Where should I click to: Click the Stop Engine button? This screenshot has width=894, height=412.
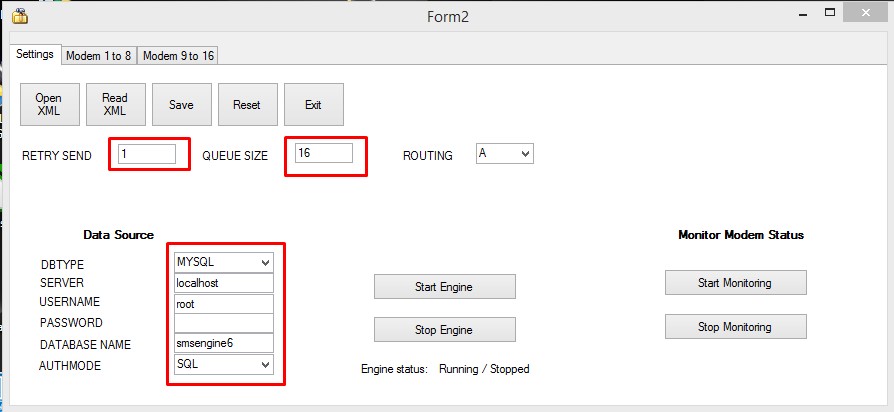tap(445, 329)
